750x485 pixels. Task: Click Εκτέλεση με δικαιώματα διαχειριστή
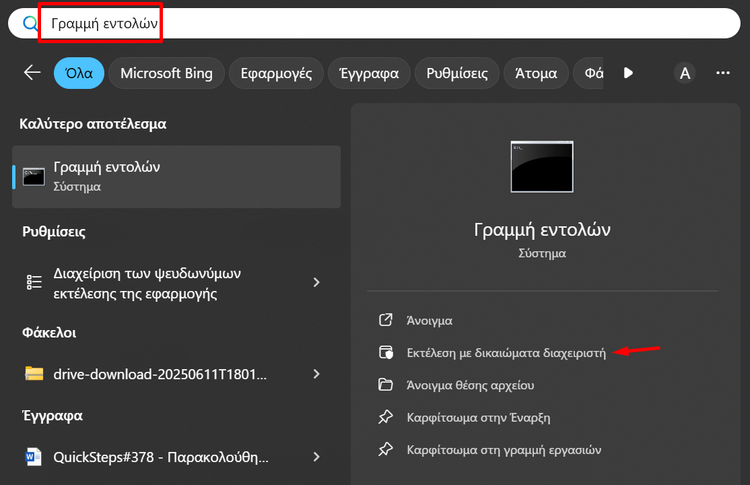(506, 353)
